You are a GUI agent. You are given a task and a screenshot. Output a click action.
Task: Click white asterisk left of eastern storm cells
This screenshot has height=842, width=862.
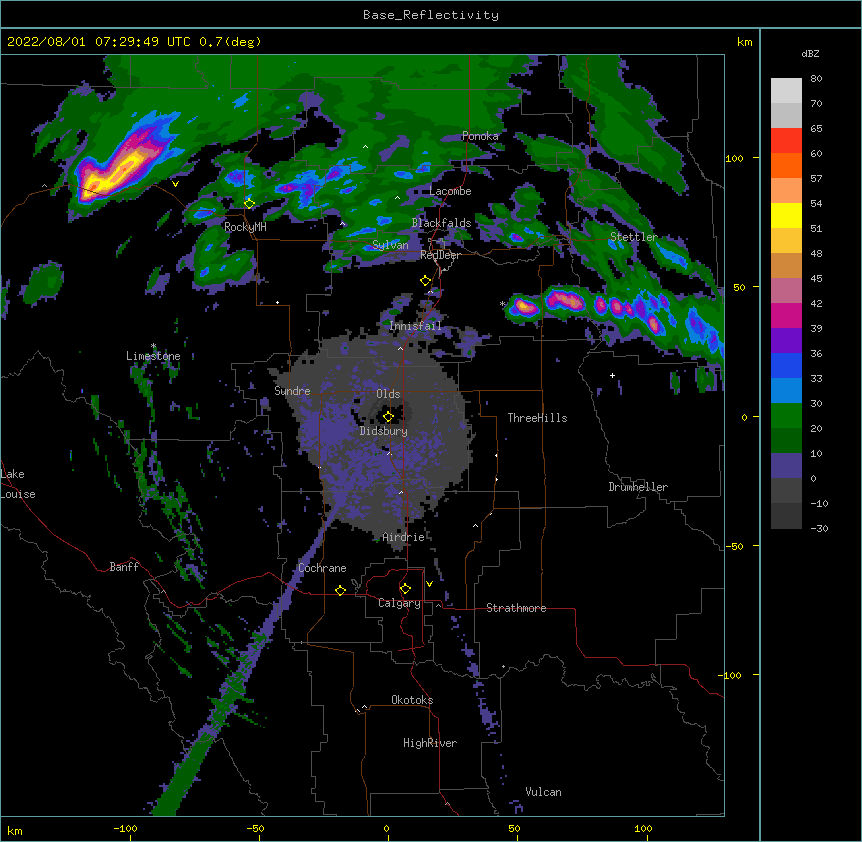tap(502, 304)
